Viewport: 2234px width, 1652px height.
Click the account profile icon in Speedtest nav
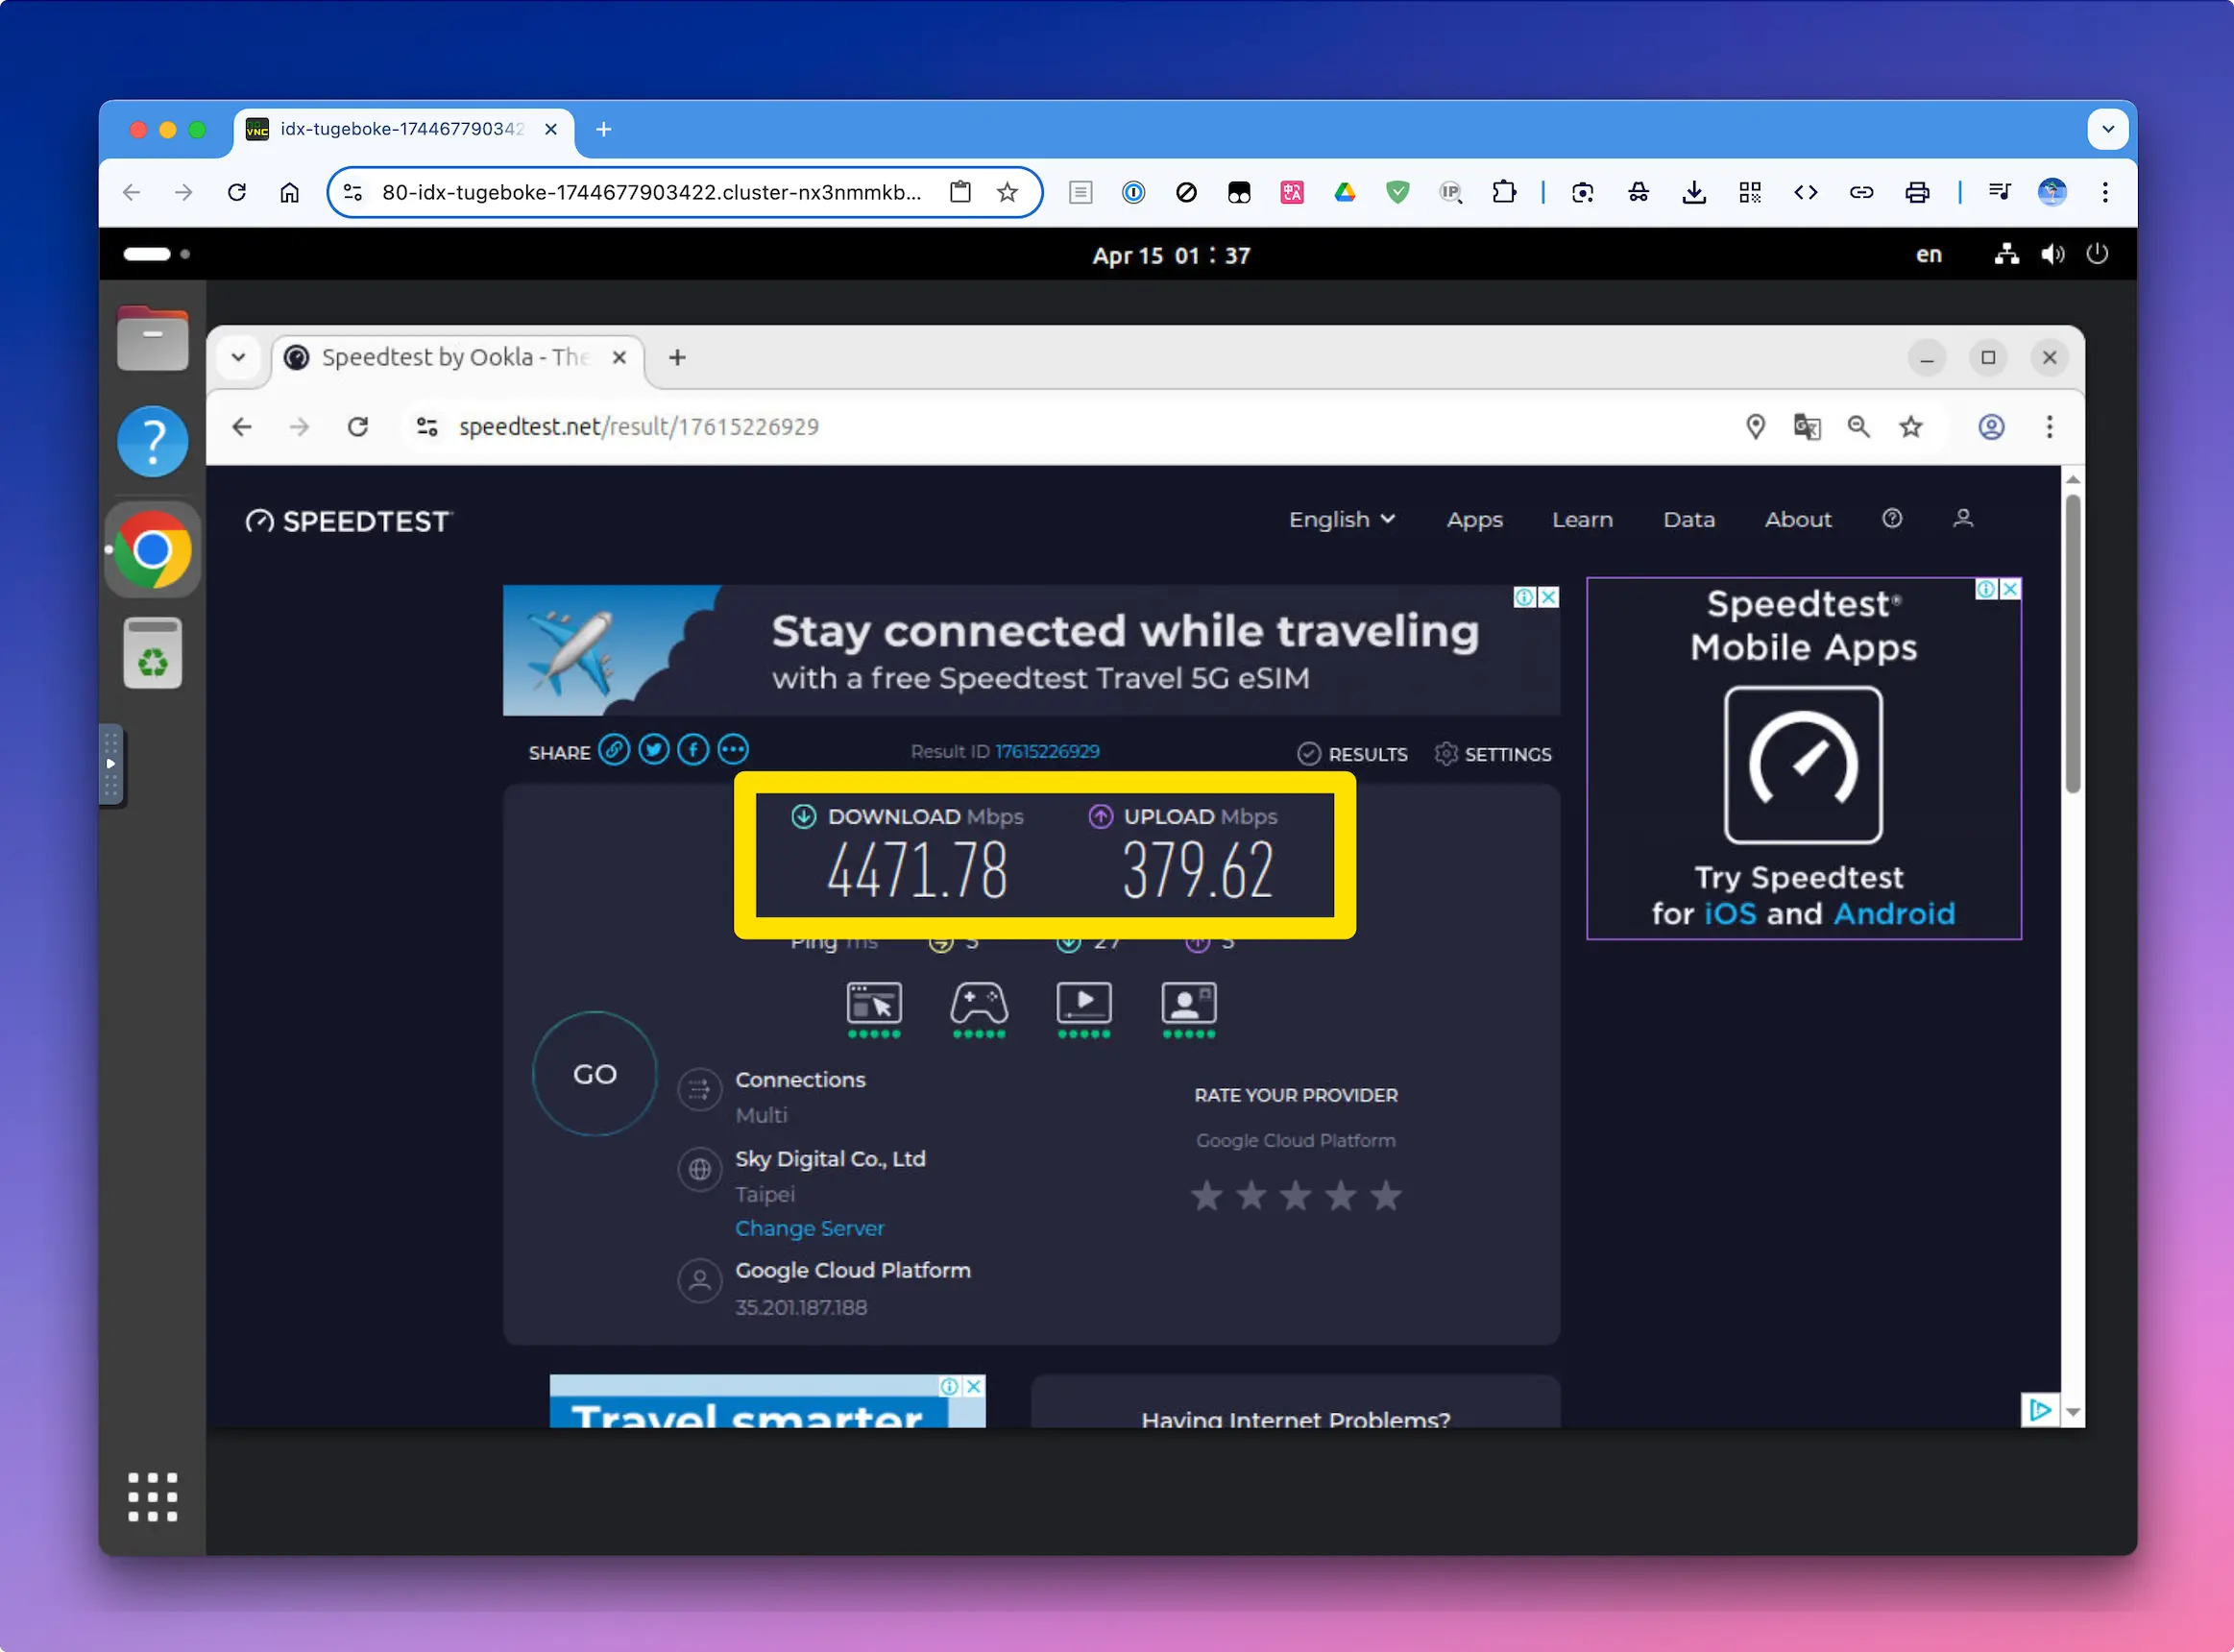(x=1963, y=518)
